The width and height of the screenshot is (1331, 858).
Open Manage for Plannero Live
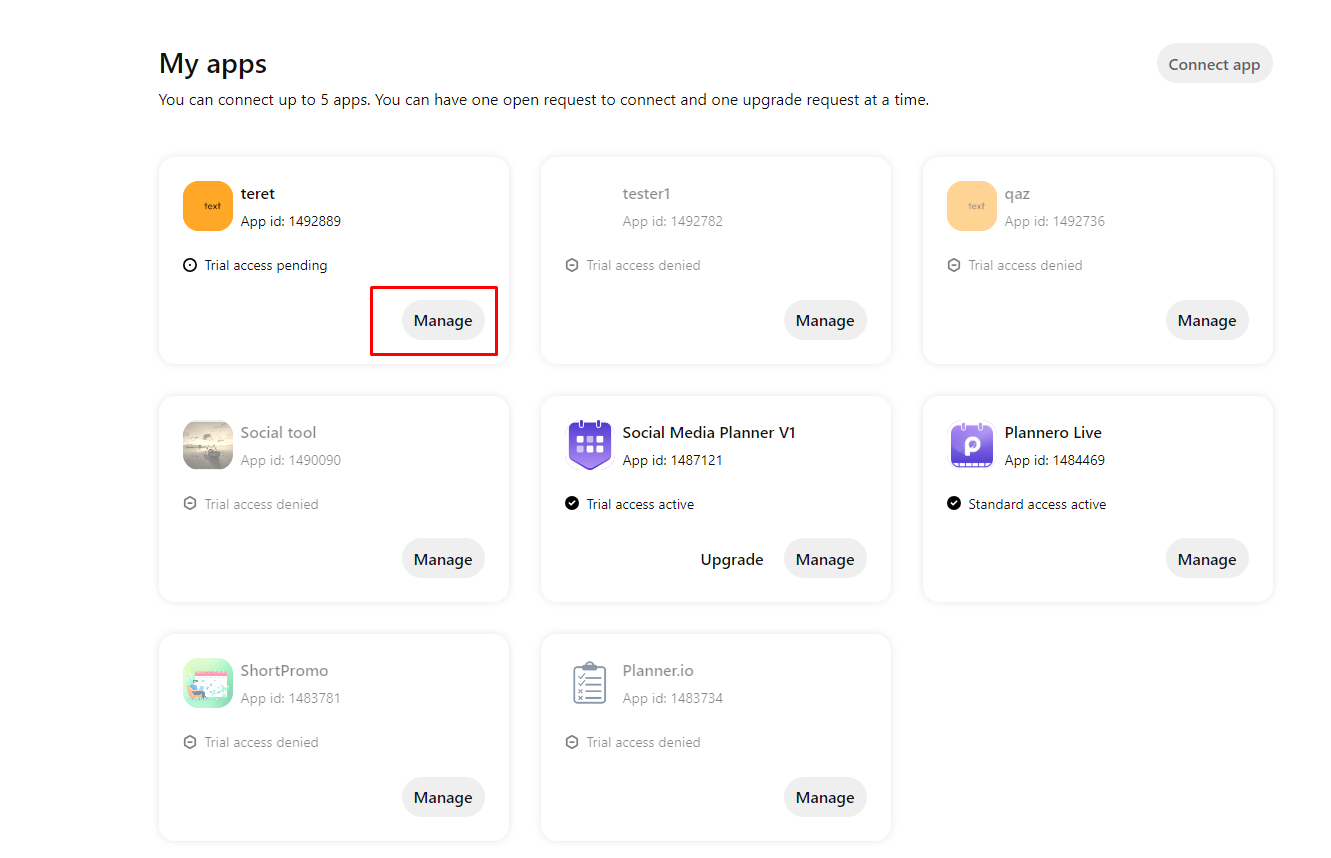[1206, 558]
